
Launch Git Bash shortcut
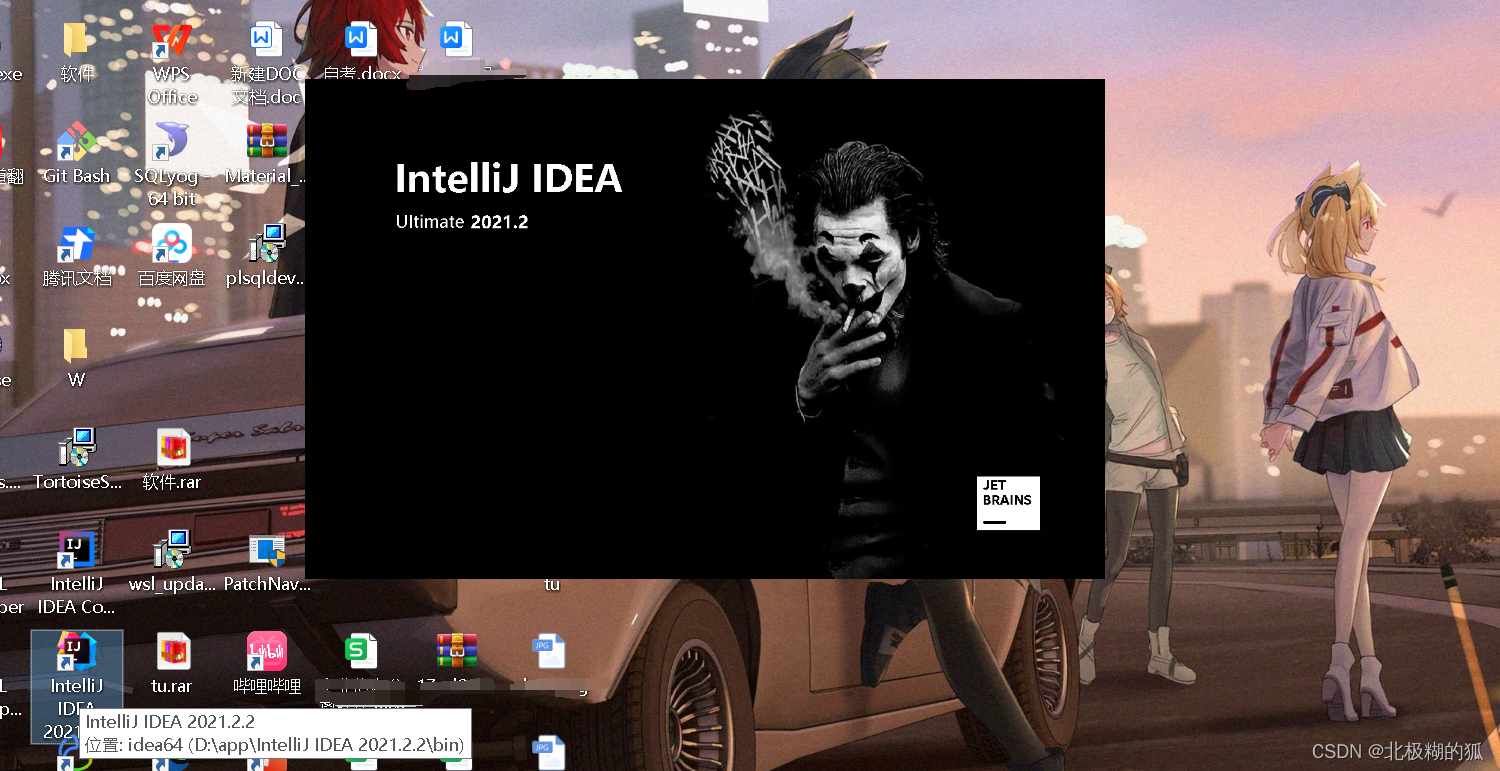76,153
